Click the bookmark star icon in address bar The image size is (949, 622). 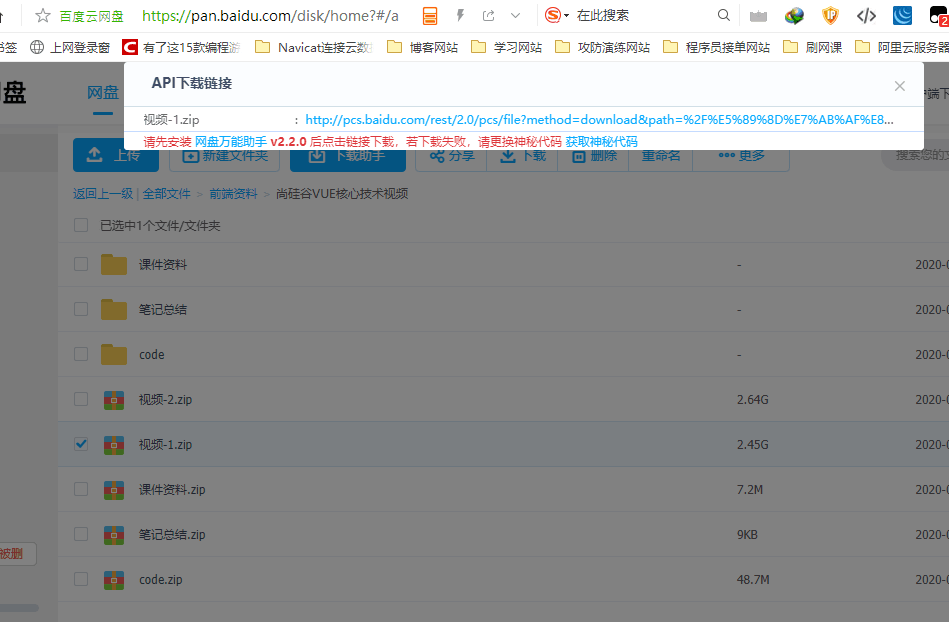tap(42, 16)
